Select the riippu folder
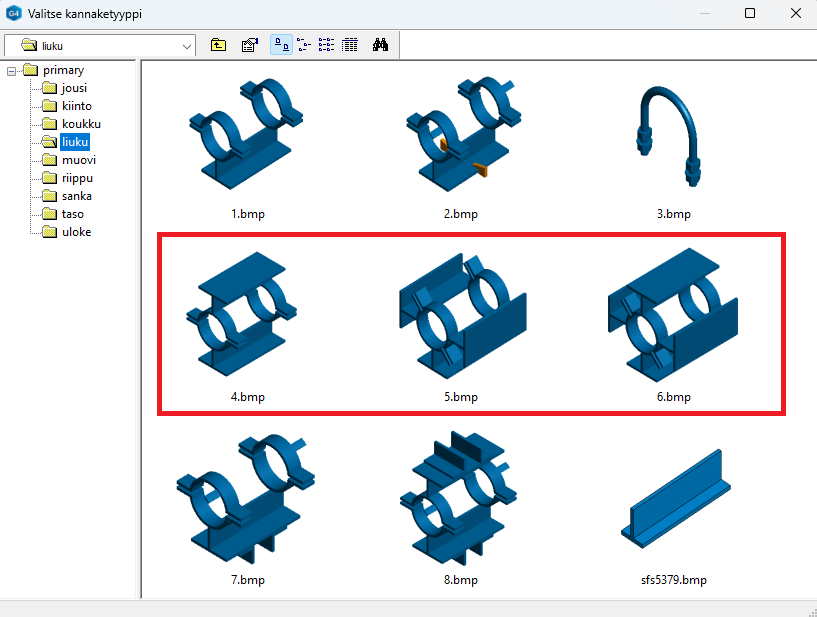817x617 pixels. 76,178
